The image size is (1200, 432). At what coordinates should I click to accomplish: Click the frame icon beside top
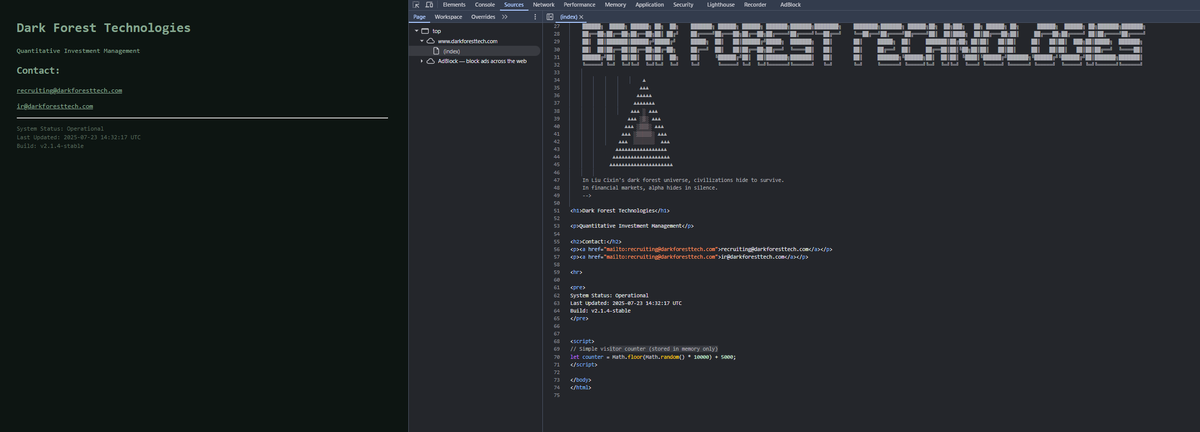point(425,31)
